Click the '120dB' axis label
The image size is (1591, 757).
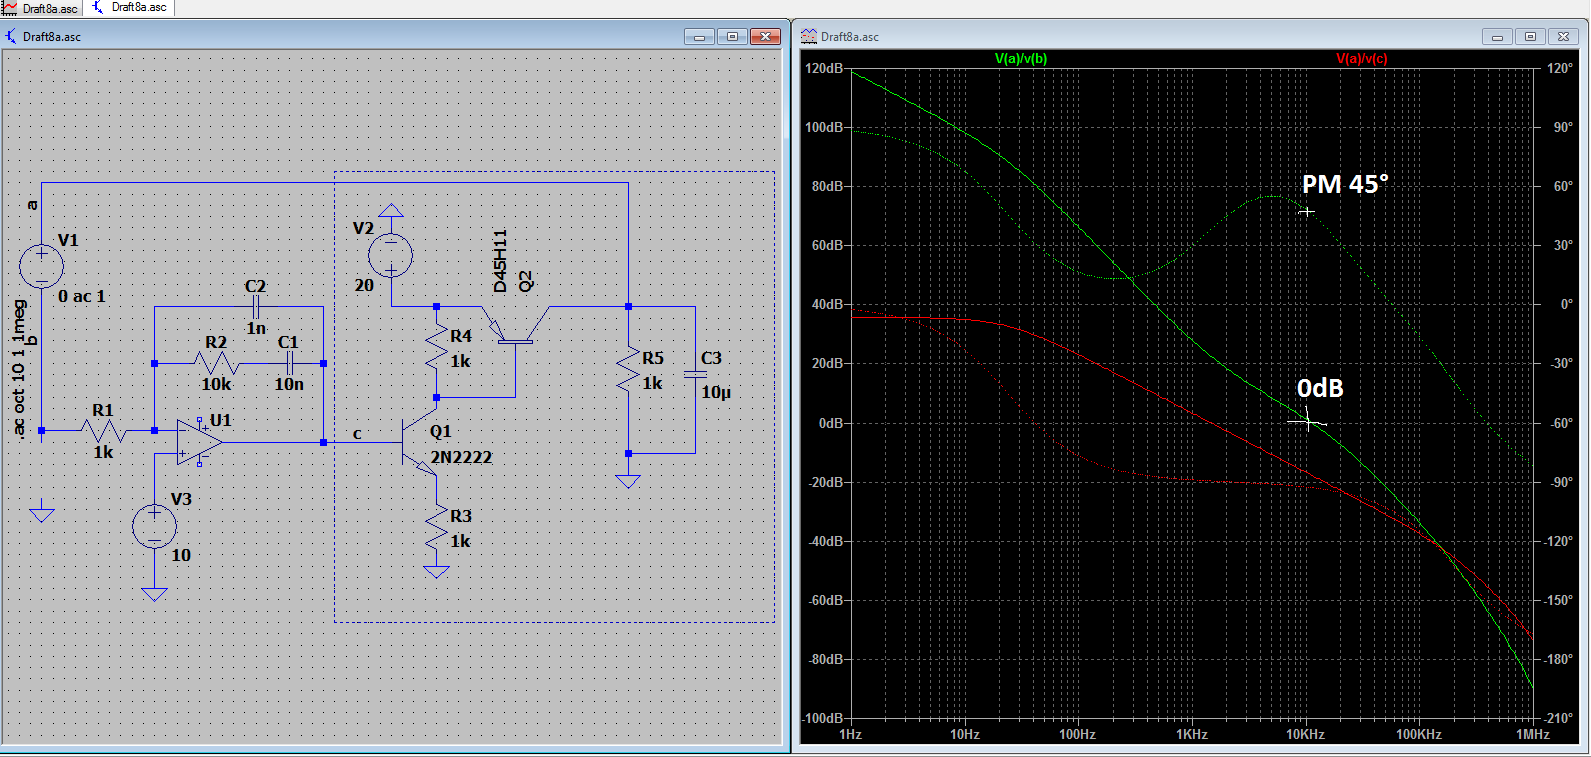click(x=824, y=68)
